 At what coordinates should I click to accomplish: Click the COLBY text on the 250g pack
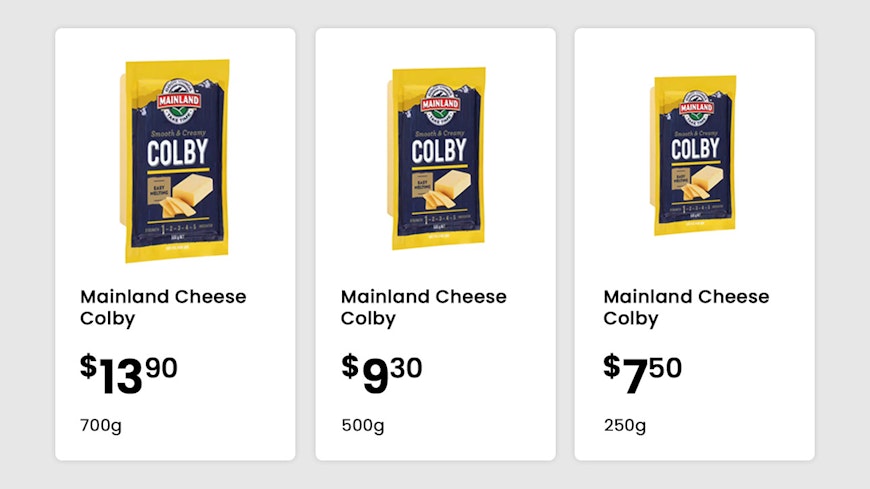click(x=693, y=149)
